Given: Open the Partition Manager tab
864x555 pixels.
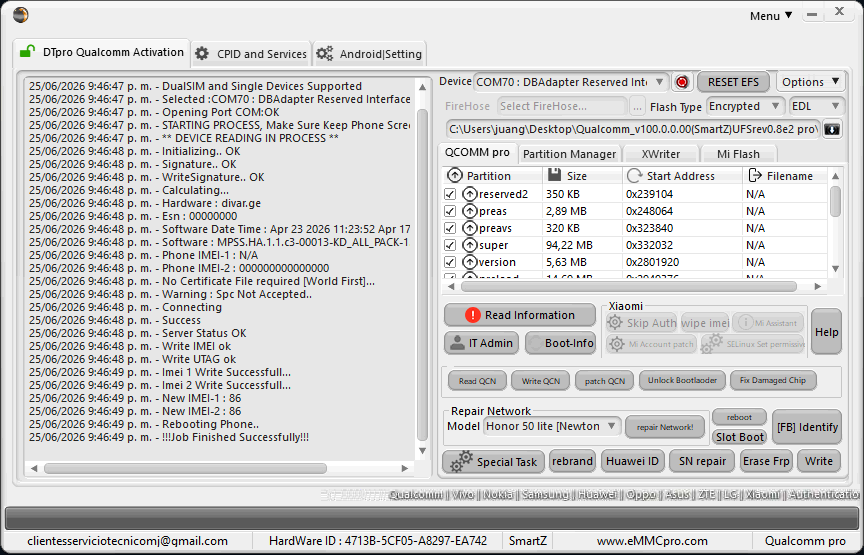Looking at the screenshot, I should pyautogui.click(x=569, y=154).
